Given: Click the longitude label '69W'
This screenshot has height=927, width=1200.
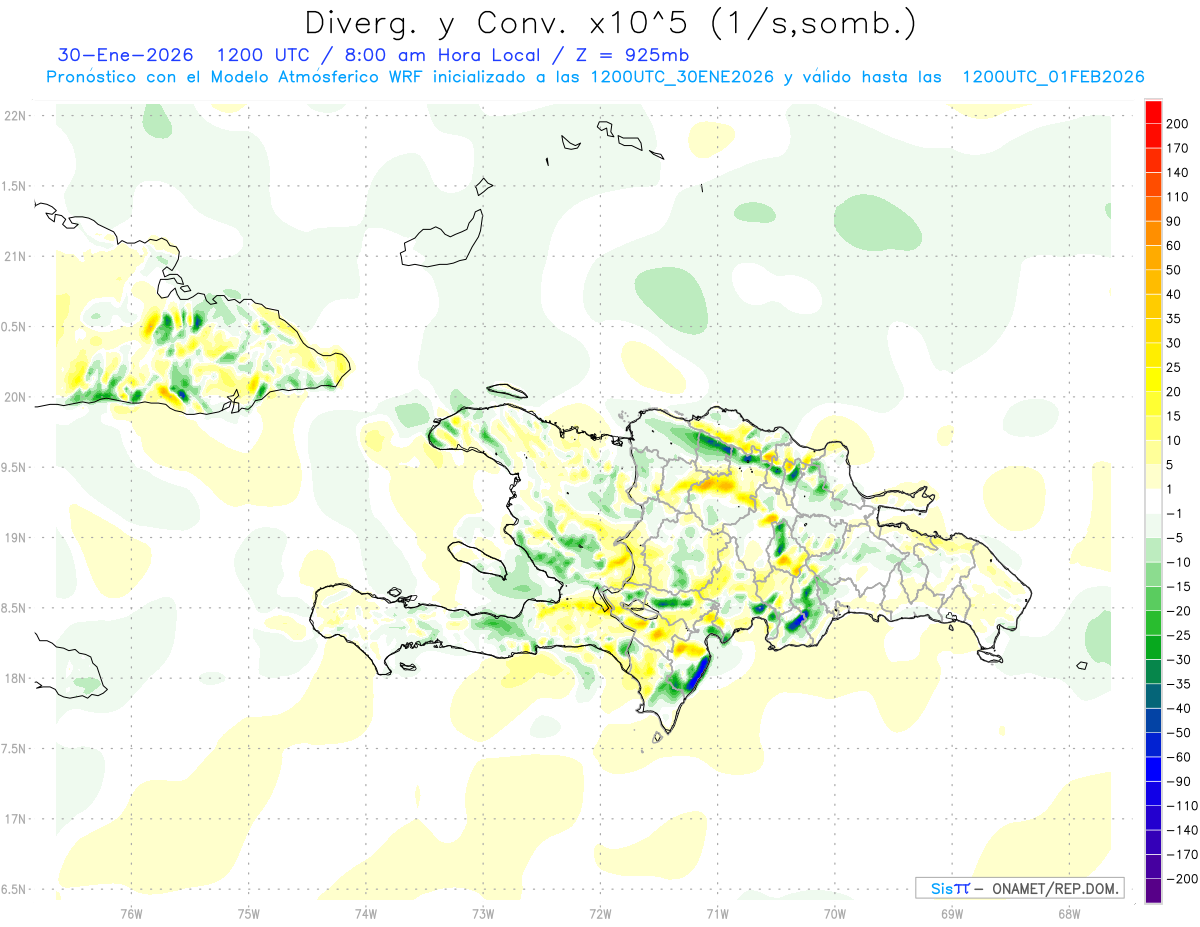Looking at the screenshot, I should tap(952, 912).
